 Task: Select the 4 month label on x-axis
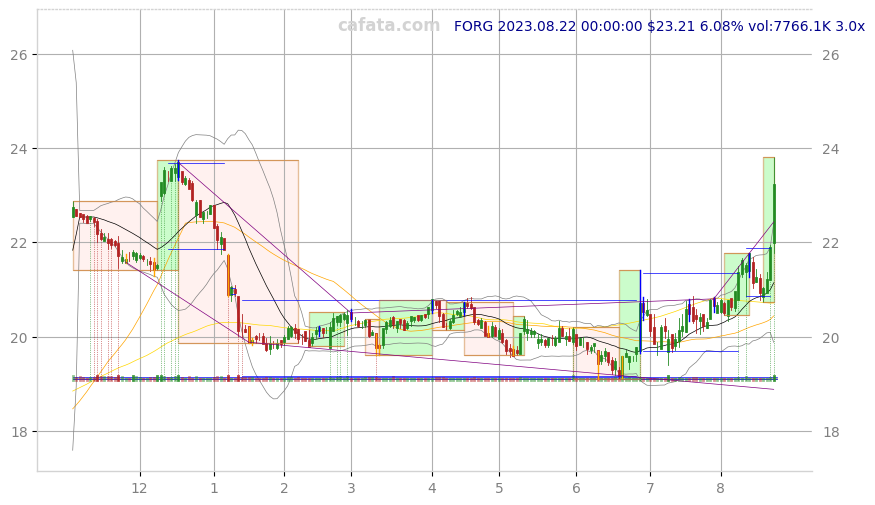(x=432, y=488)
